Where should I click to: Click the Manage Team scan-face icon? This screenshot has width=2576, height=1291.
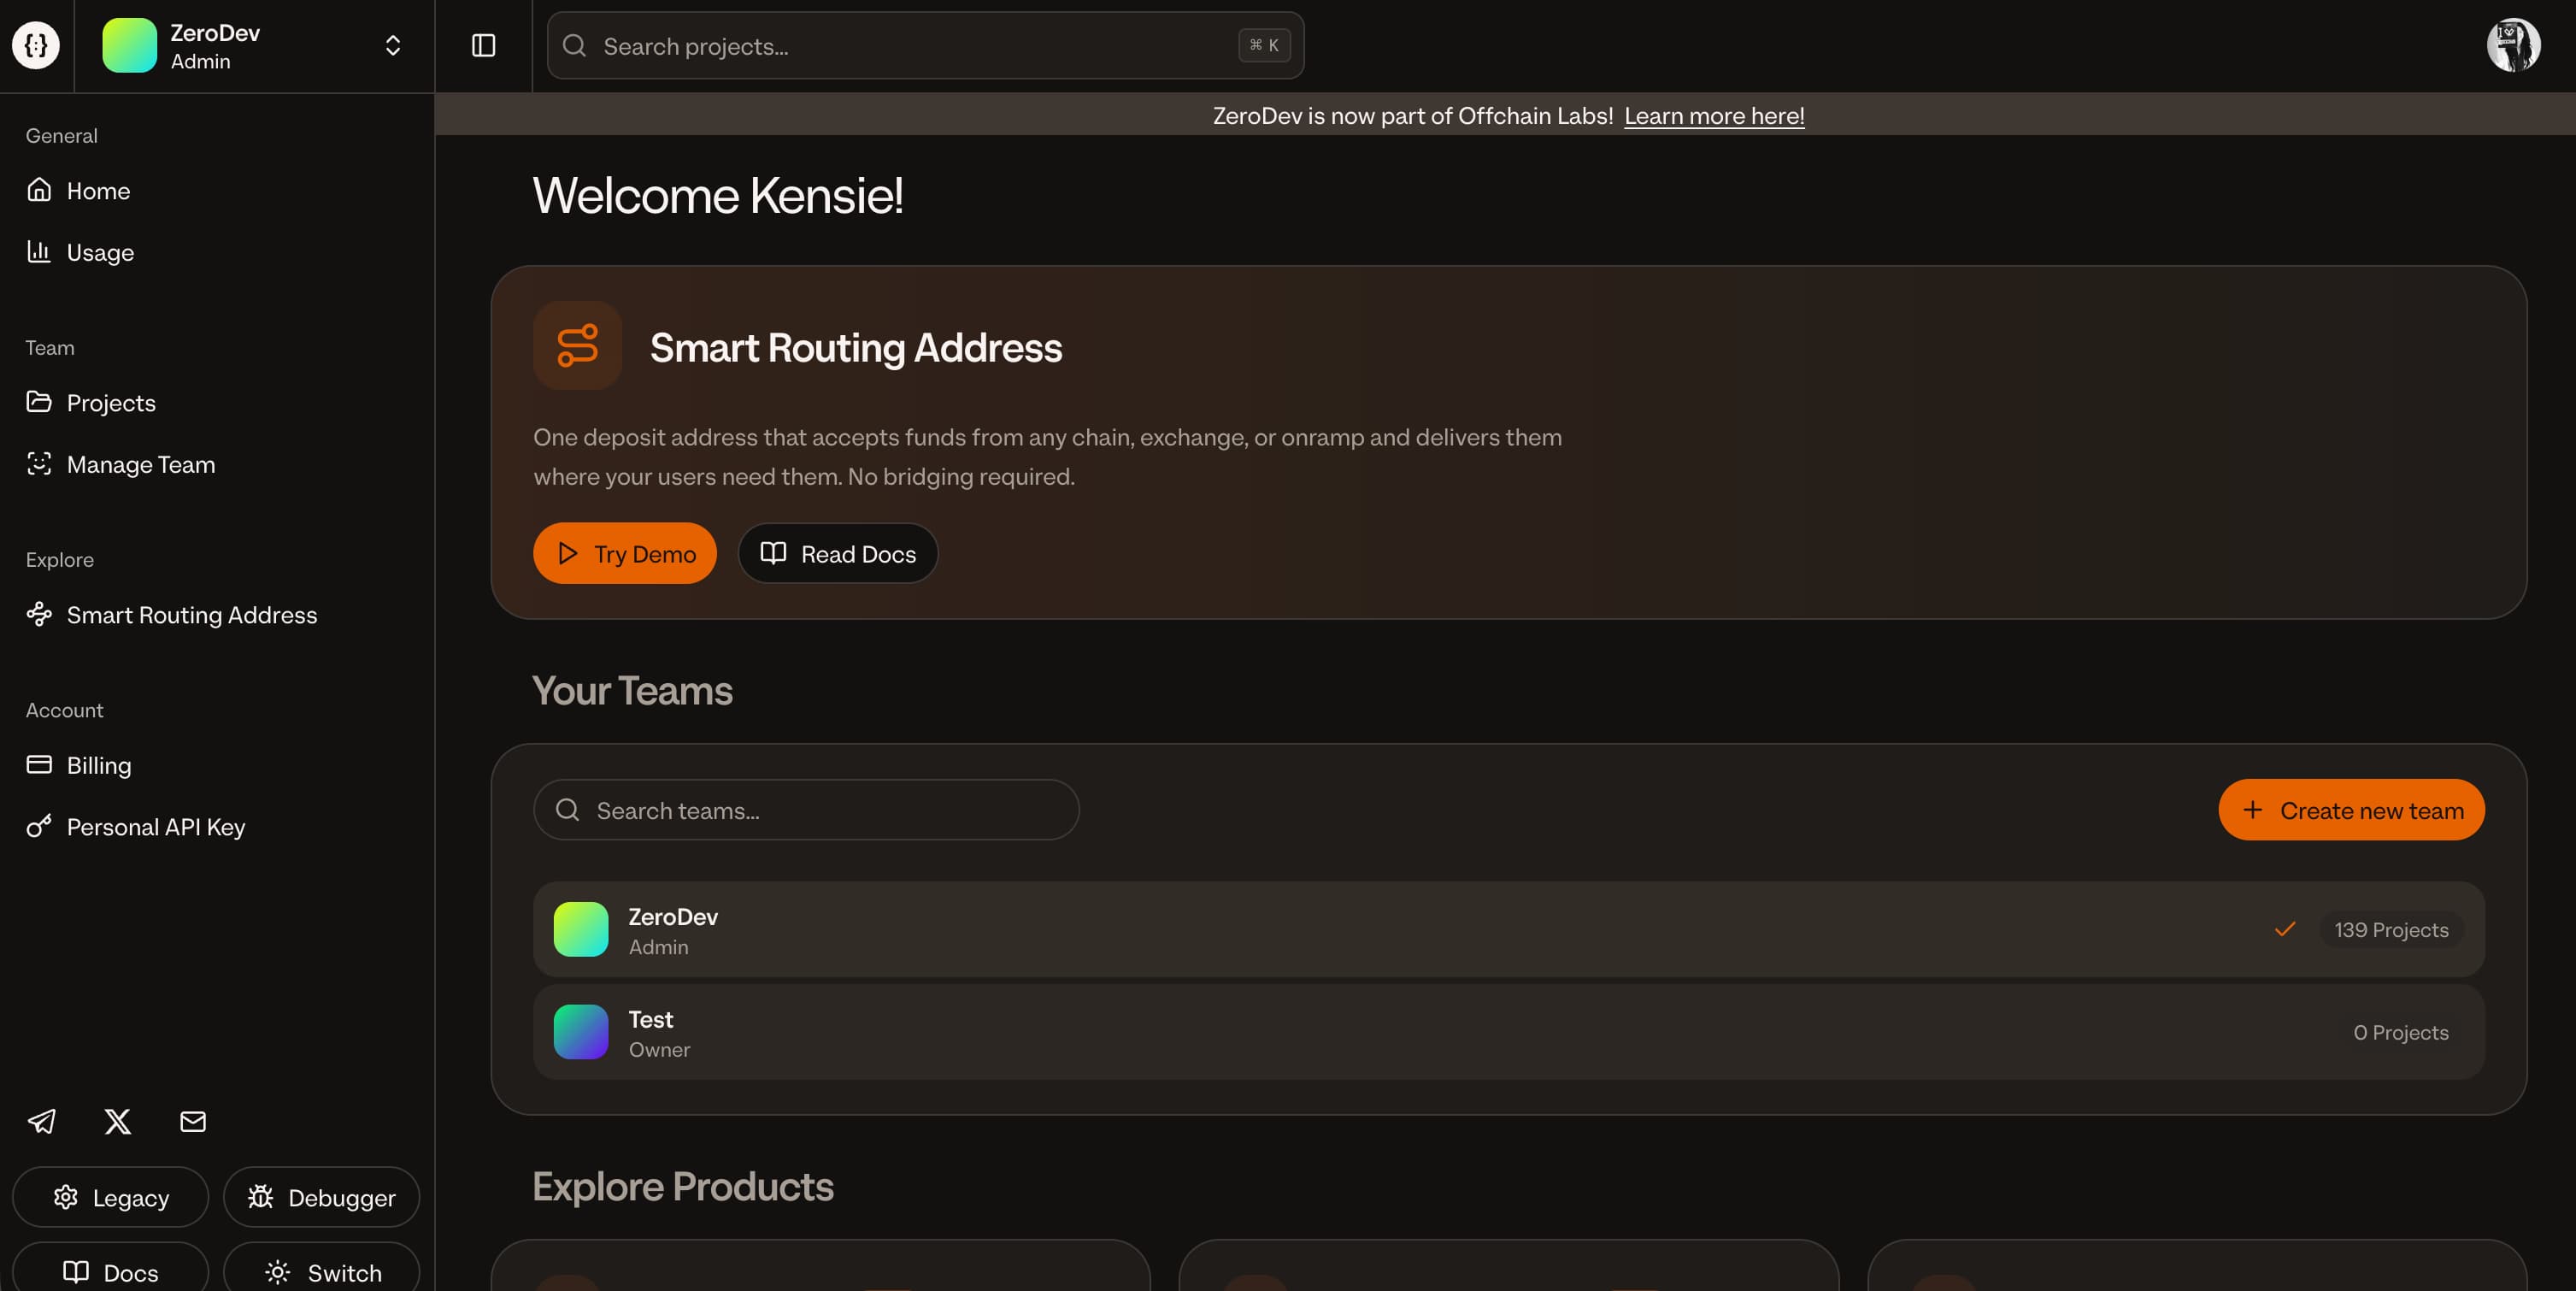[x=39, y=463]
